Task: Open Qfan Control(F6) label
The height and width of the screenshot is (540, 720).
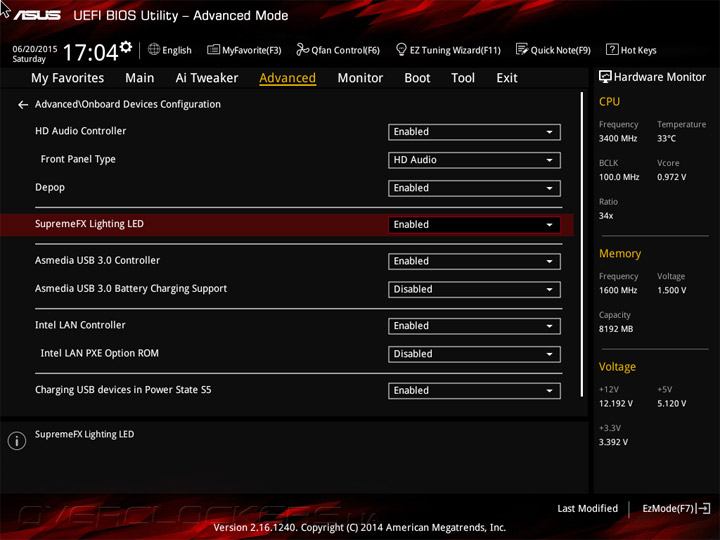Action: click(346, 50)
